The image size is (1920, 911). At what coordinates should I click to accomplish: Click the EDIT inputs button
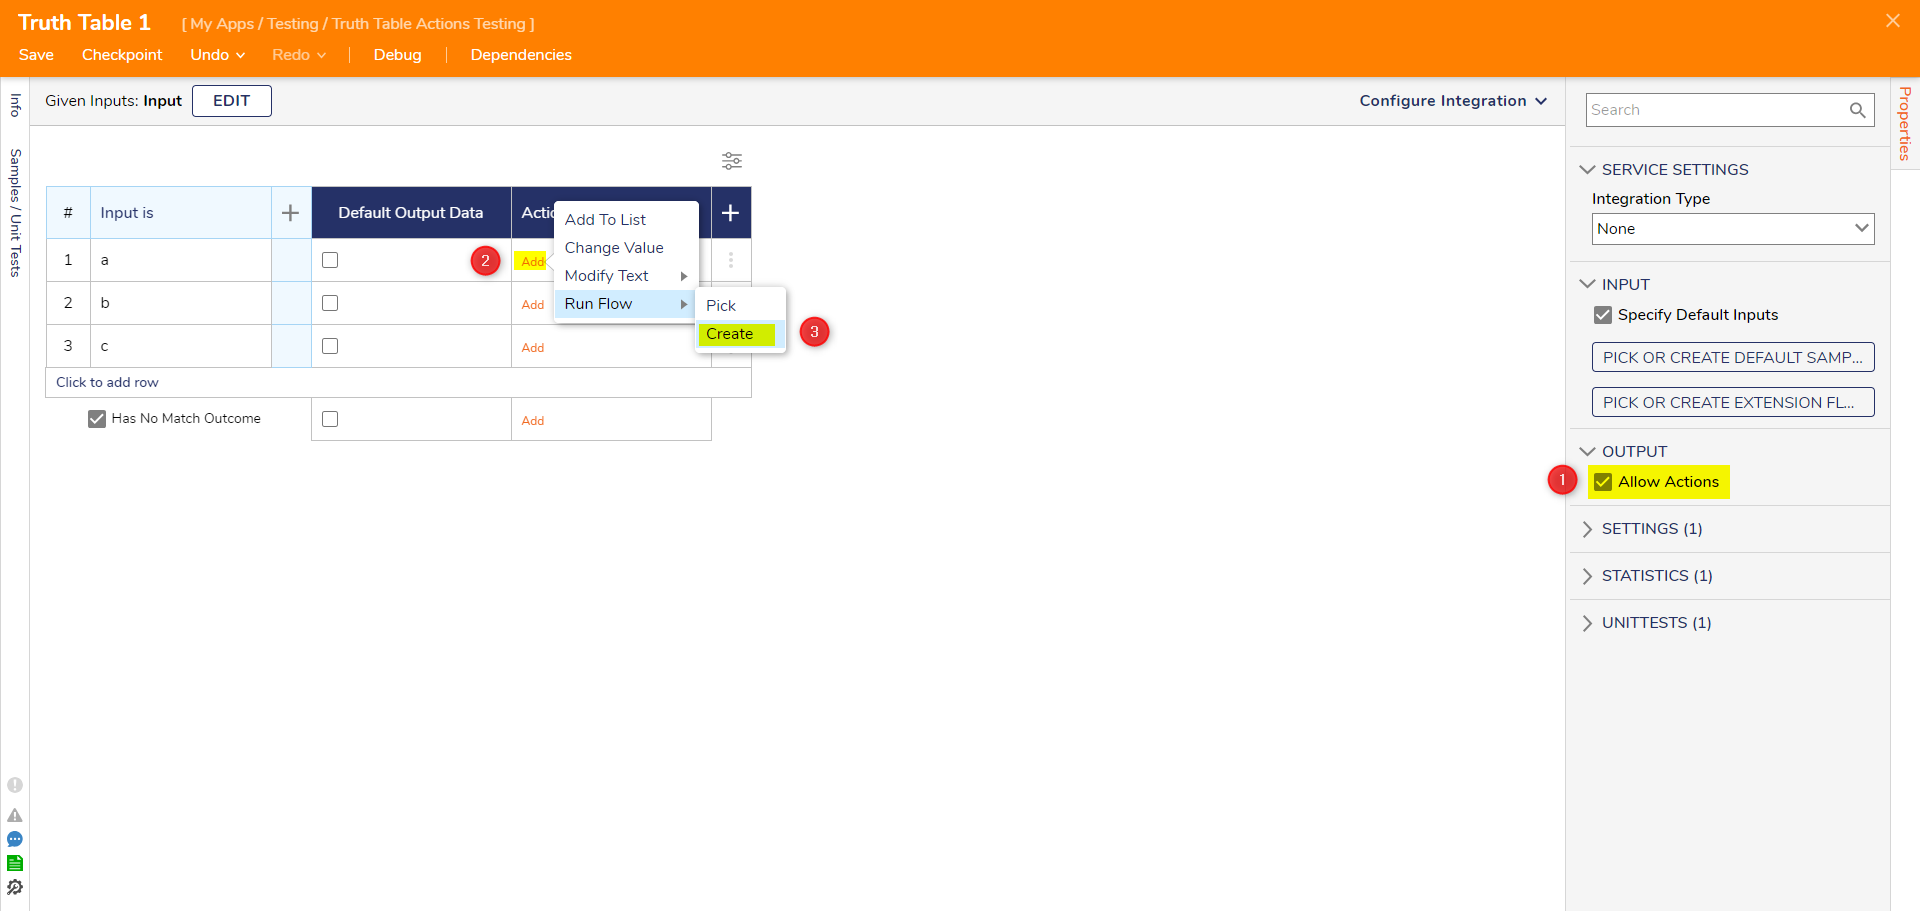click(231, 101)
